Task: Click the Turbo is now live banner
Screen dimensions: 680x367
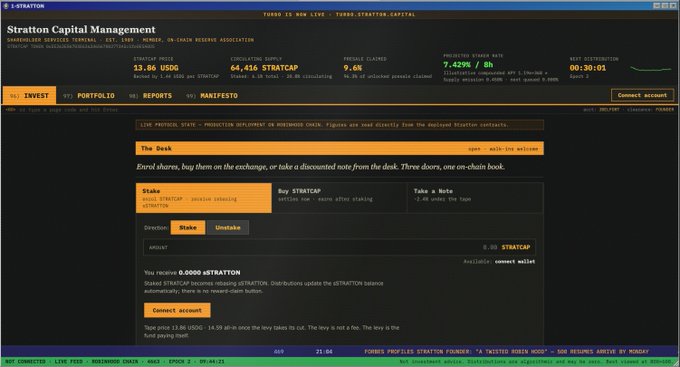Action: click(339, 14)
